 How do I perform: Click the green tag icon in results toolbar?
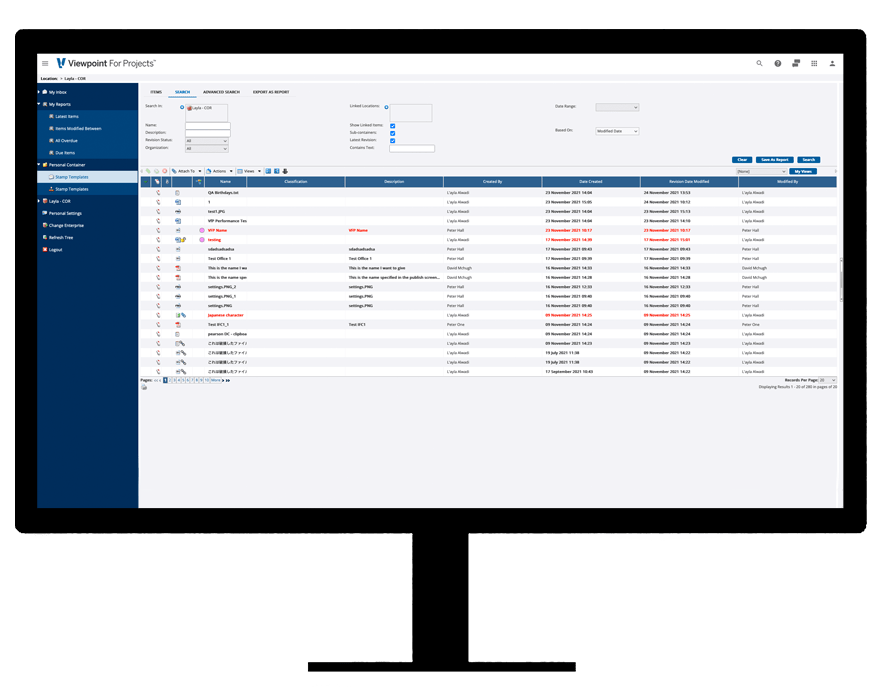(148, 171)
